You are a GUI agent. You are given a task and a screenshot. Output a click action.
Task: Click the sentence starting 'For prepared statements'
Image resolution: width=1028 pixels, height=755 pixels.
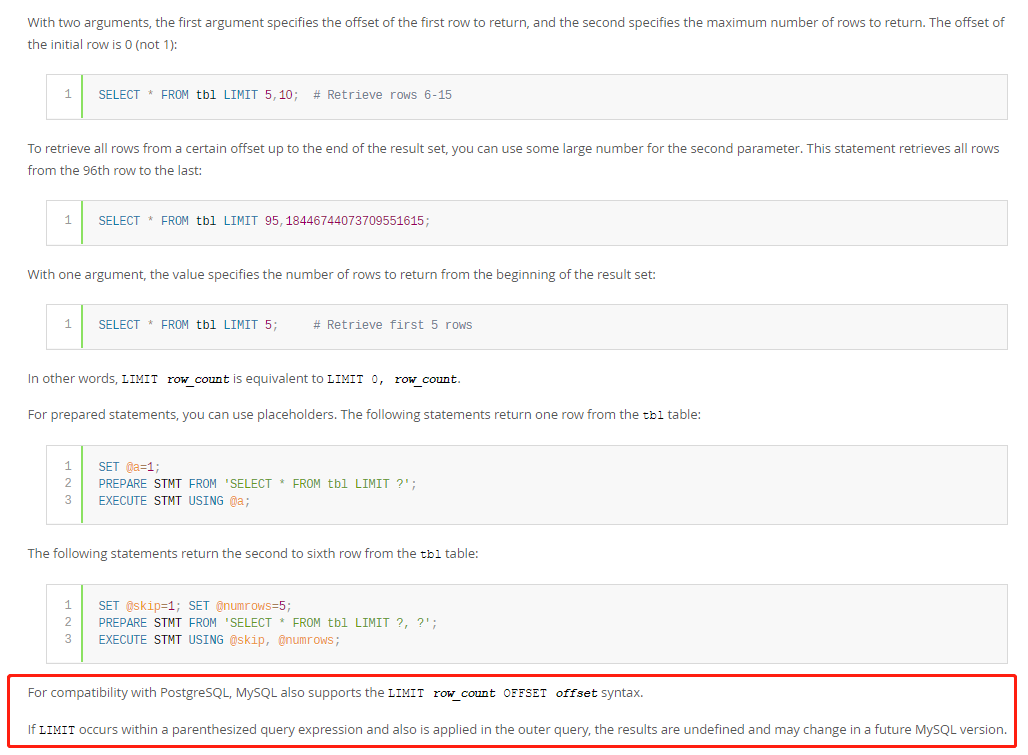364,415
